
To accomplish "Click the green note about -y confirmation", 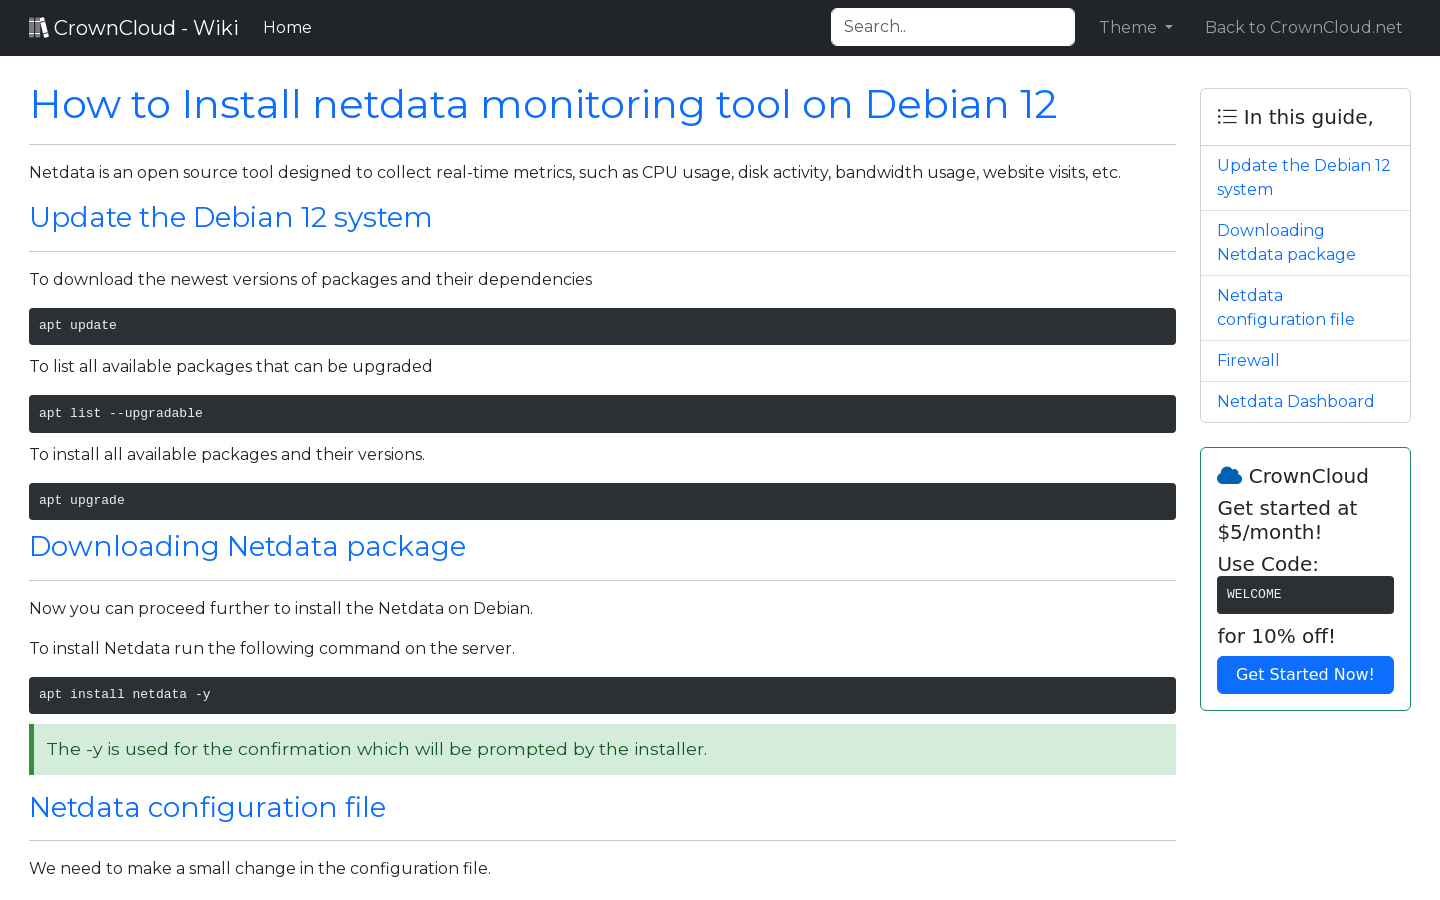I will pyautogui.click(x=602, y=749).
